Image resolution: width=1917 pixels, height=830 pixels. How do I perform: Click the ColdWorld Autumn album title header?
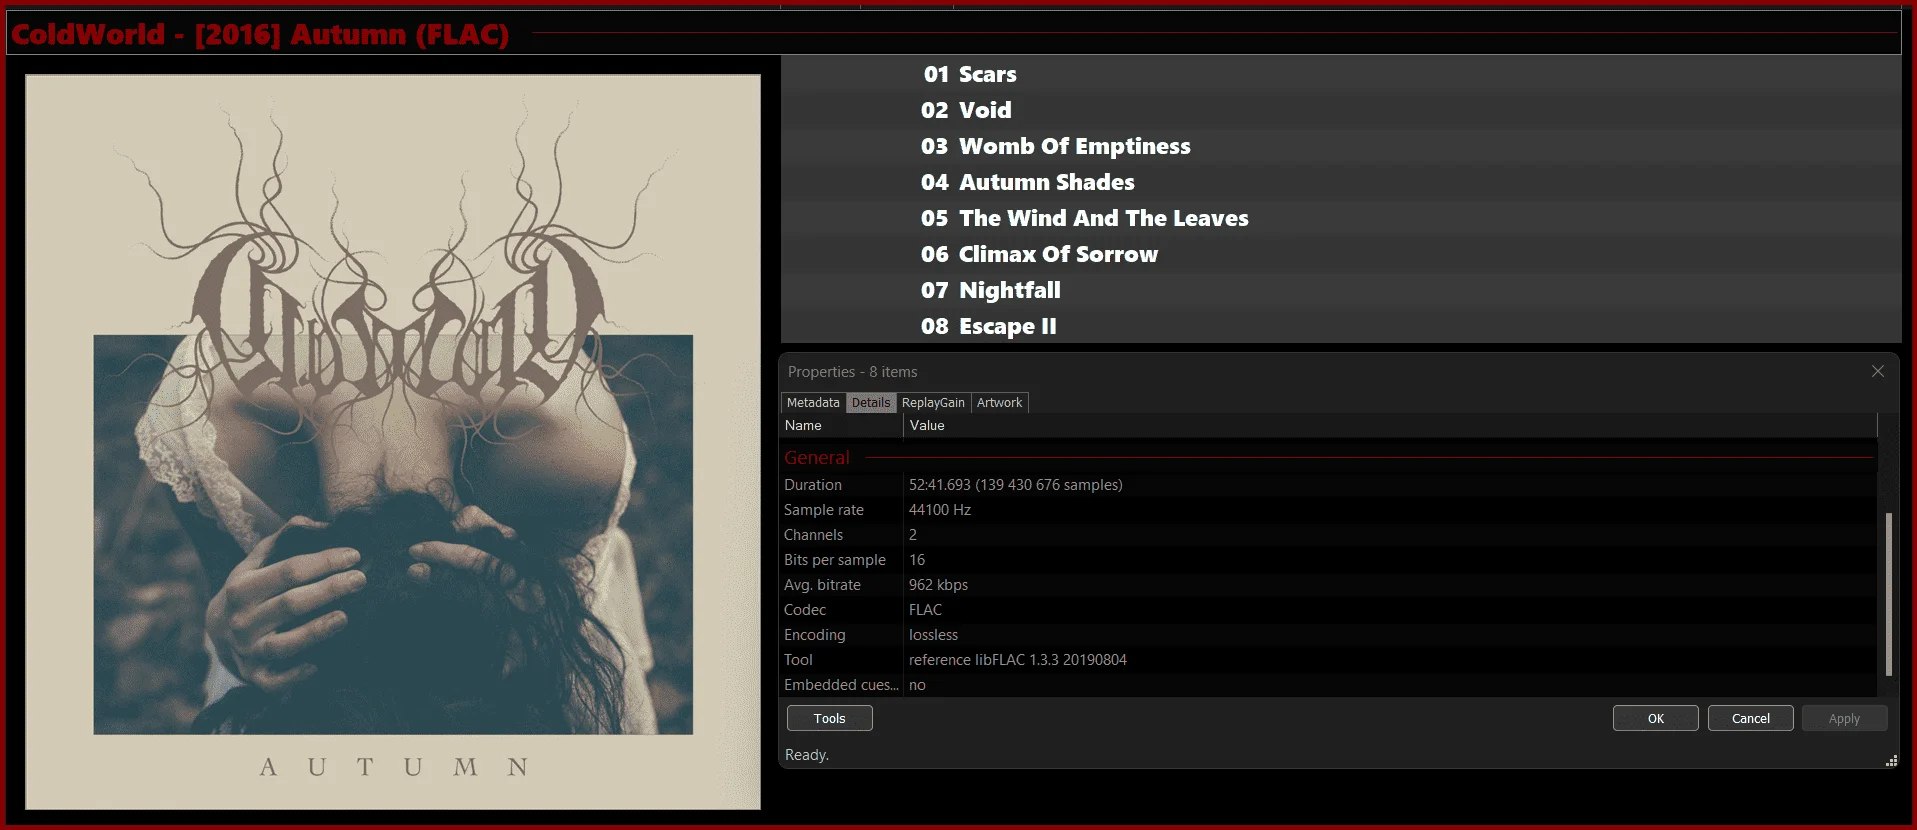point(260,34)
